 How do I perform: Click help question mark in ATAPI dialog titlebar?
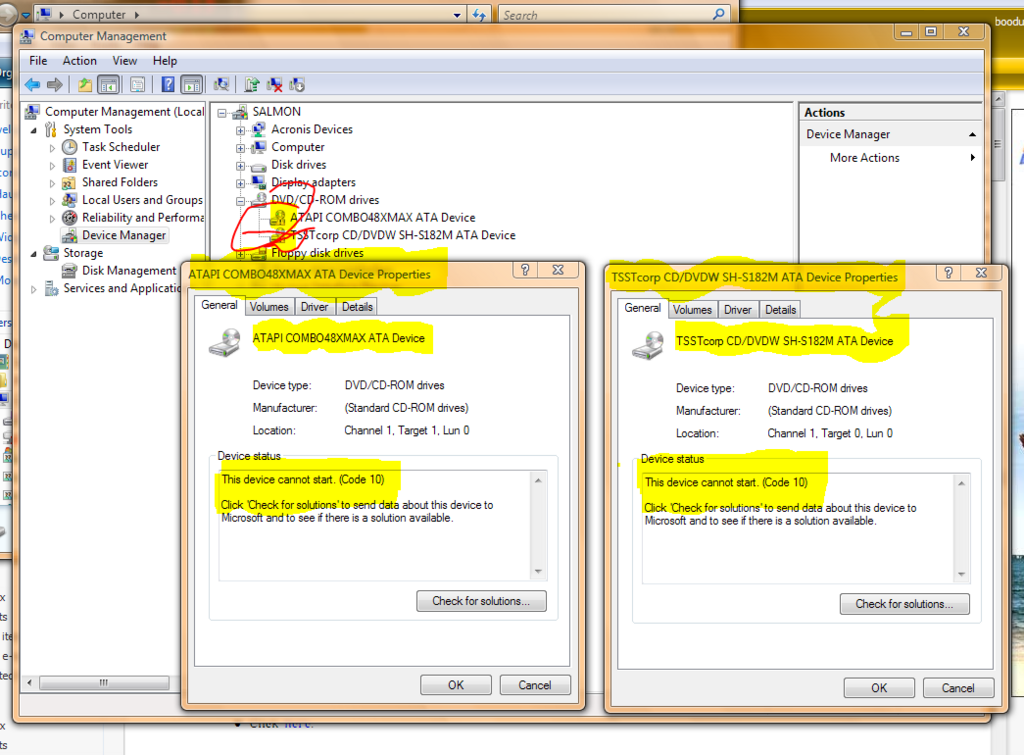(x=523, y=271)
